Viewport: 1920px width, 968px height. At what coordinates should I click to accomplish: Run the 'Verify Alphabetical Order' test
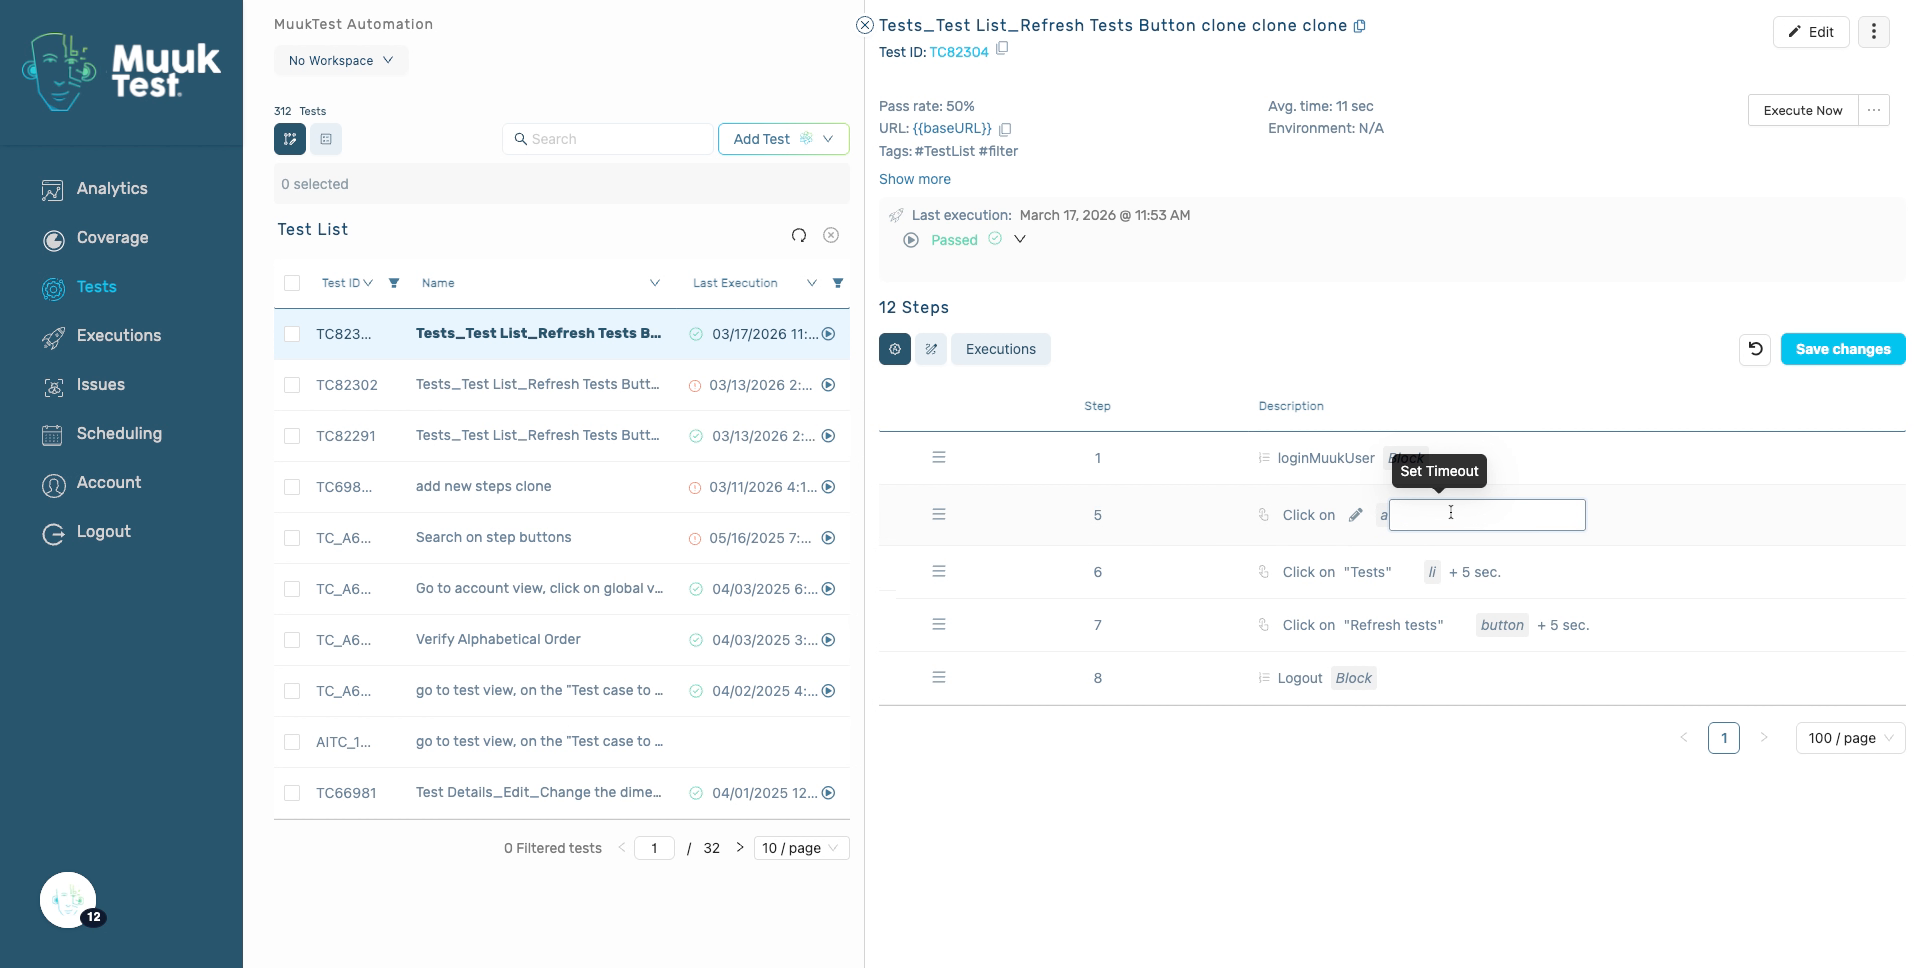(828, 640)
